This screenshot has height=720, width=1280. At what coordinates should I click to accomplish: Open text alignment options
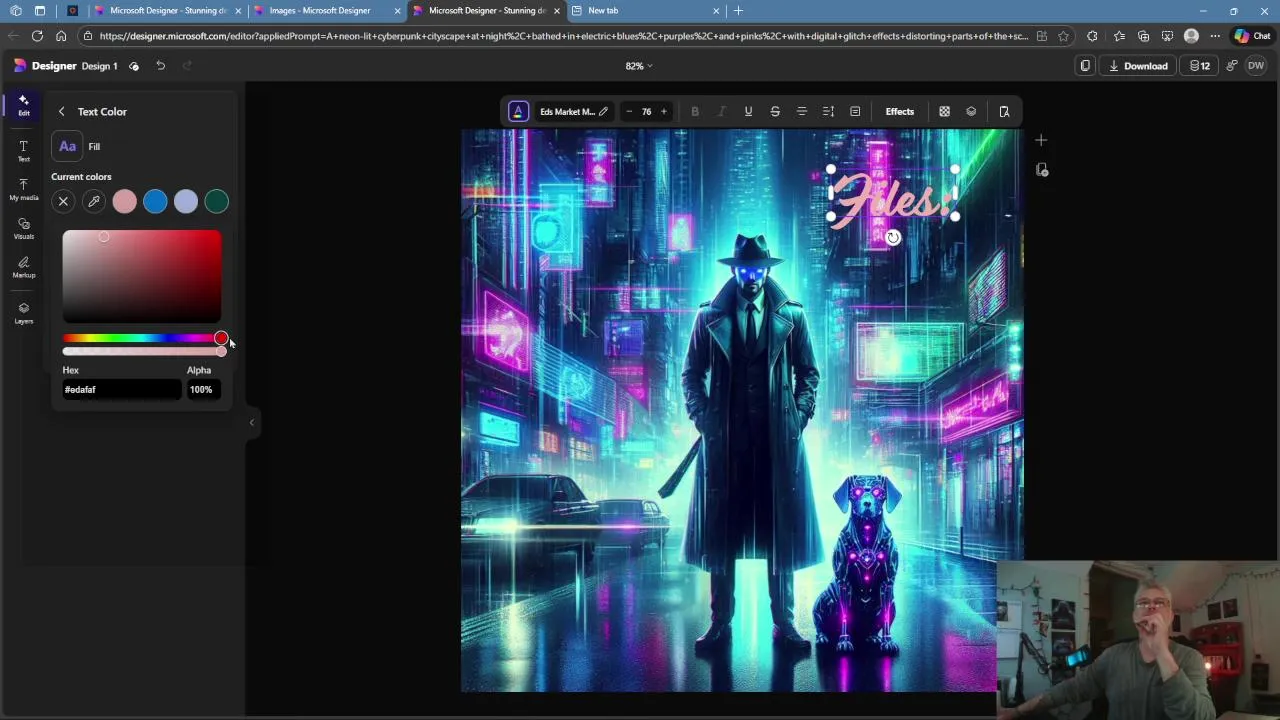(x=802, y=112)
